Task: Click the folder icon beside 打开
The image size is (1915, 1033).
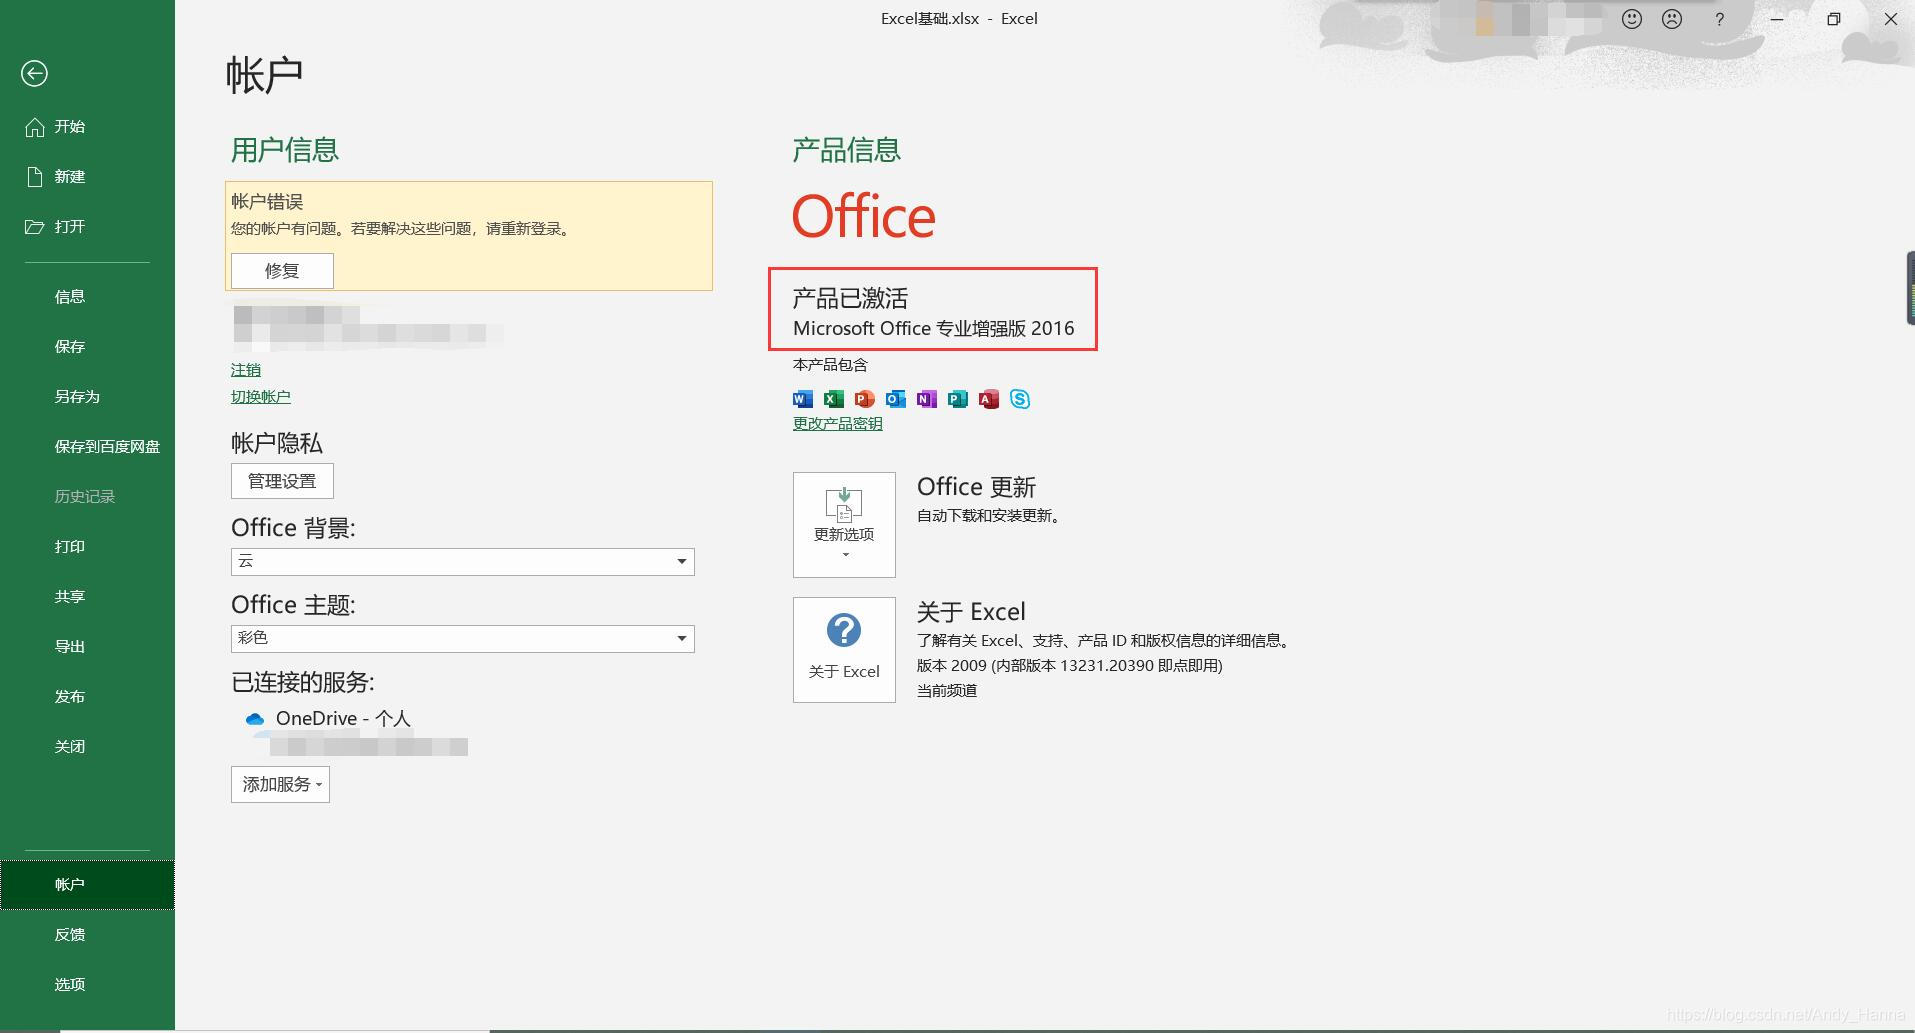Action: tap(35, 226)
